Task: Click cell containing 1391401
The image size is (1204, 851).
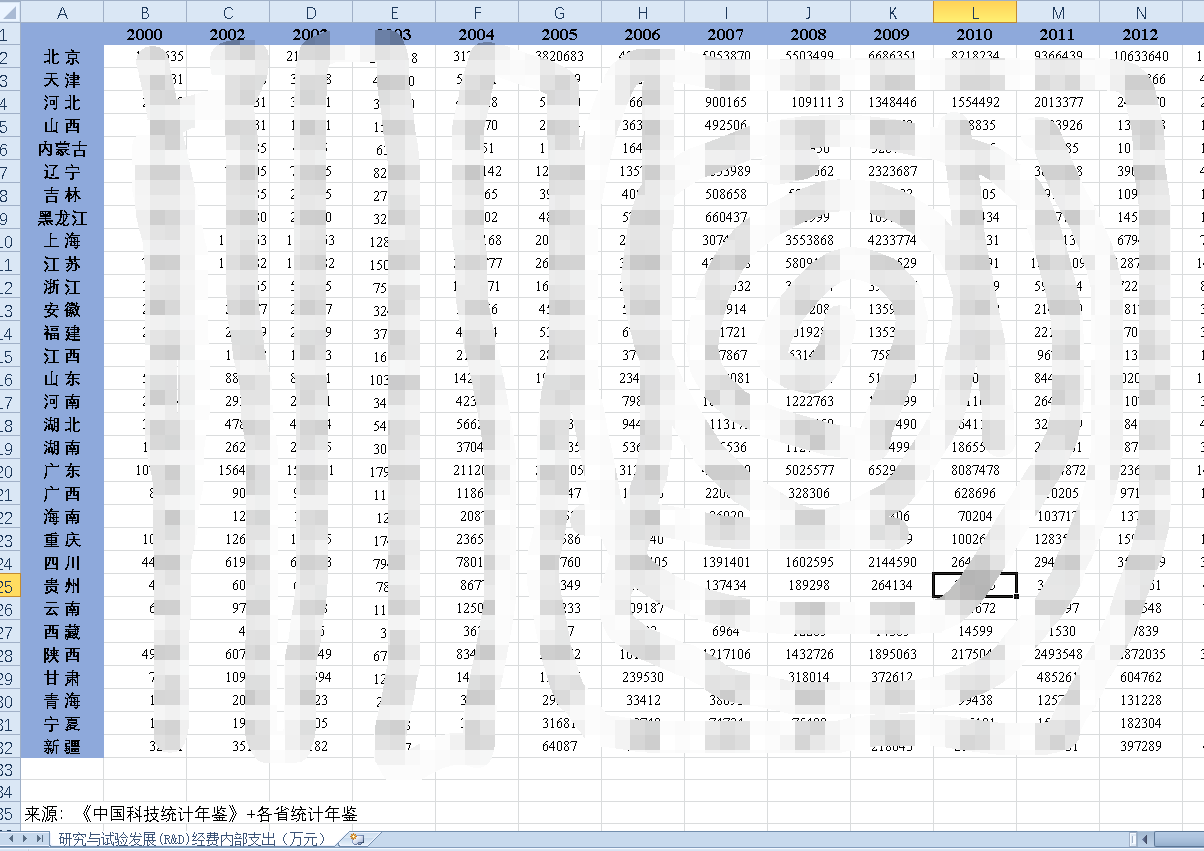Action: click(725, 563)
